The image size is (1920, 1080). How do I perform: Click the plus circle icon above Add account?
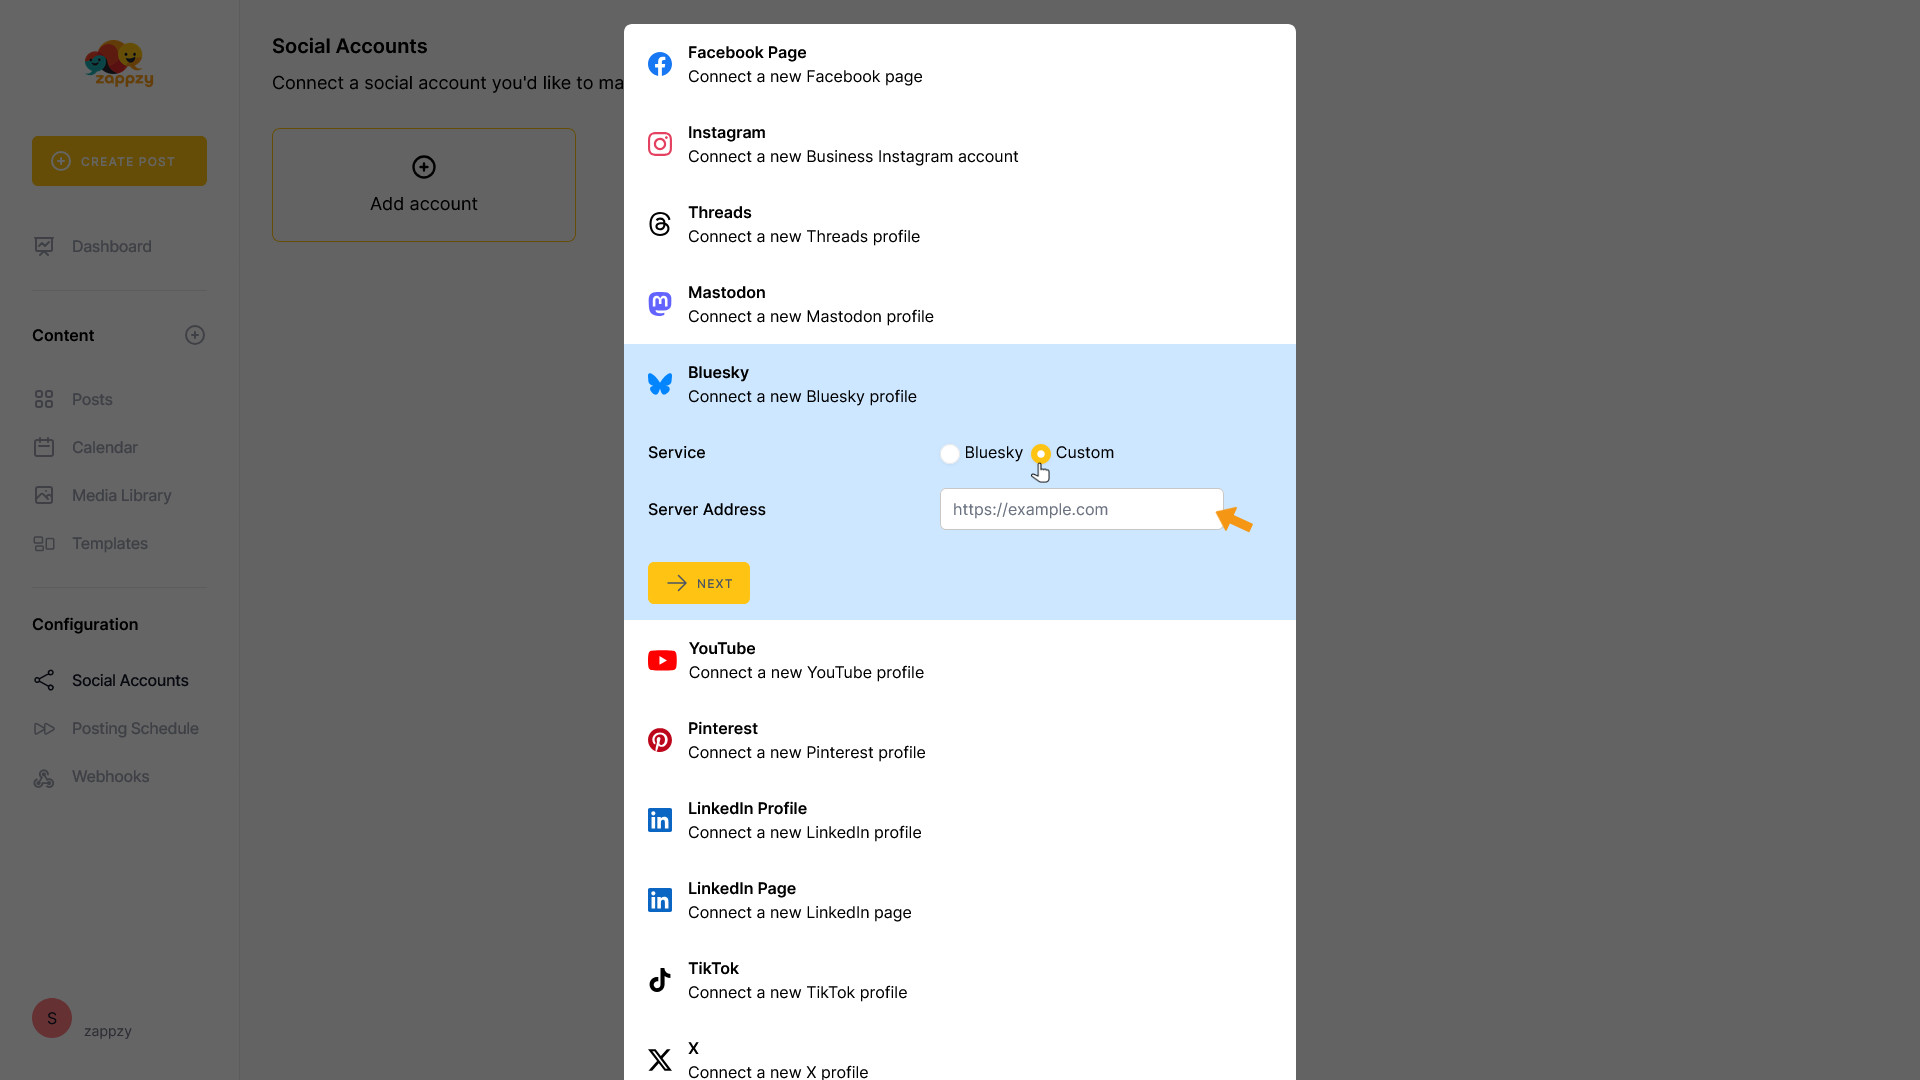point(424,167)
